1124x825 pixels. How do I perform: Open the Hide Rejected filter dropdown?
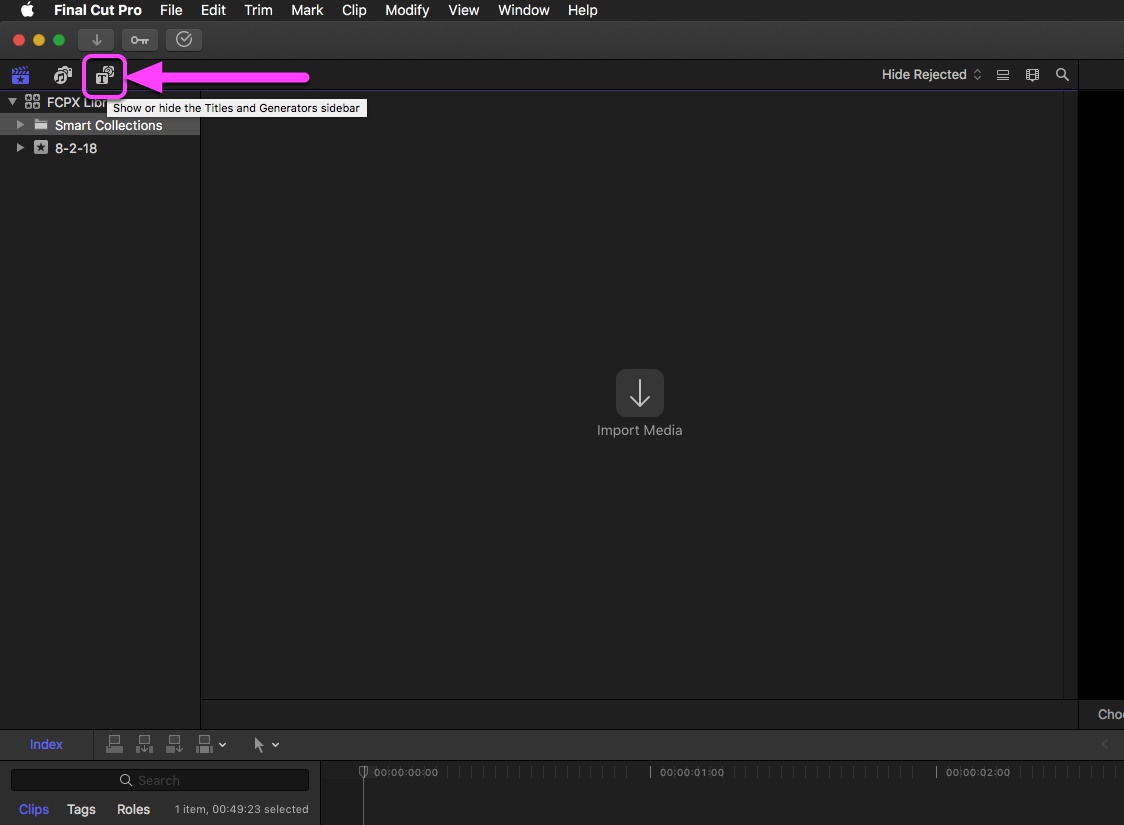click(930, 74)
